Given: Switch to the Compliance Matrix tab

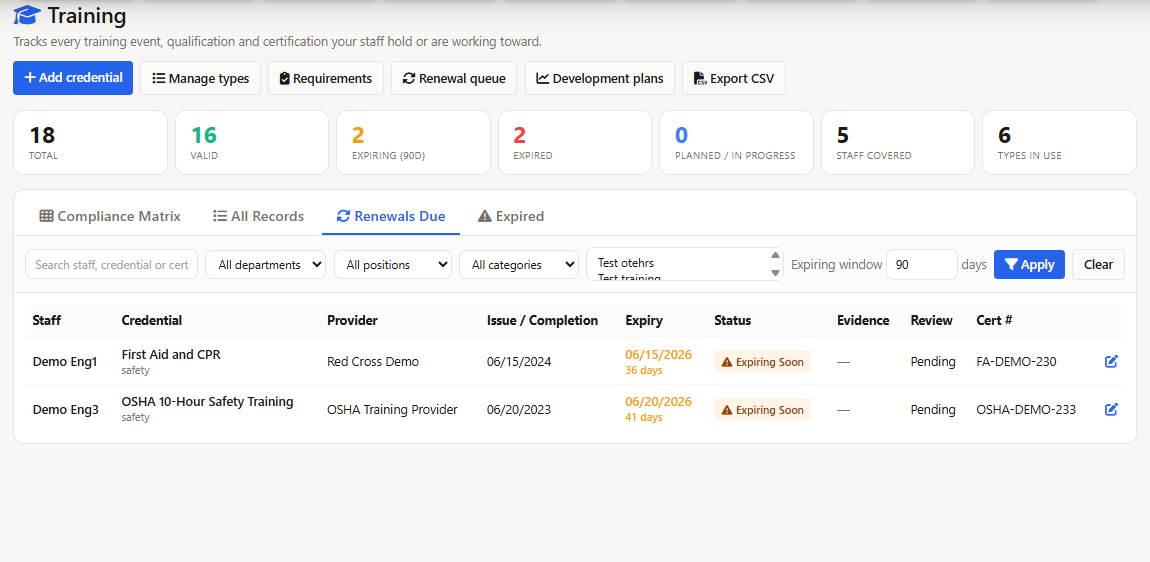Looking at the screenshot, I should click(110, 216).
